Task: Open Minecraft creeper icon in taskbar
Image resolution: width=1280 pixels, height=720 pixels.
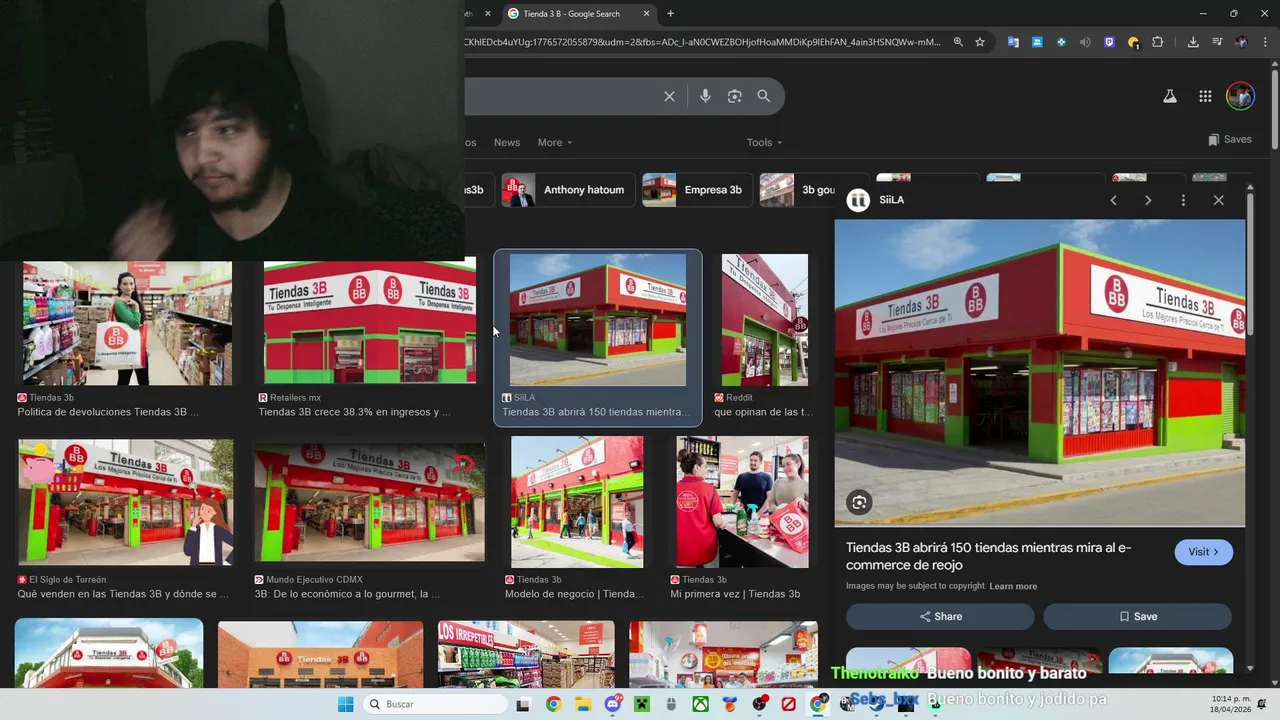Action: pyautogui.click(x=641, y=704)
